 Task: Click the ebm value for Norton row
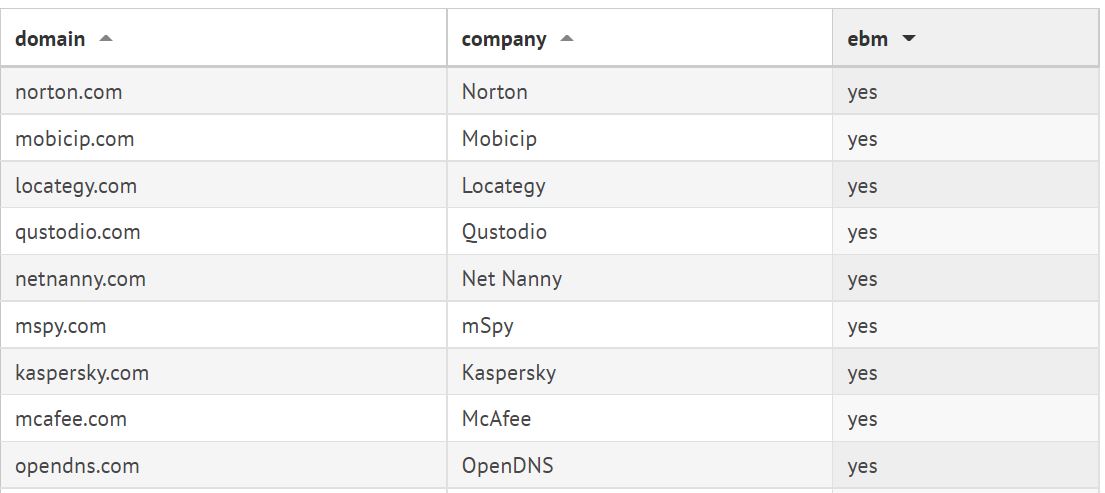click(x=862, y=92)
